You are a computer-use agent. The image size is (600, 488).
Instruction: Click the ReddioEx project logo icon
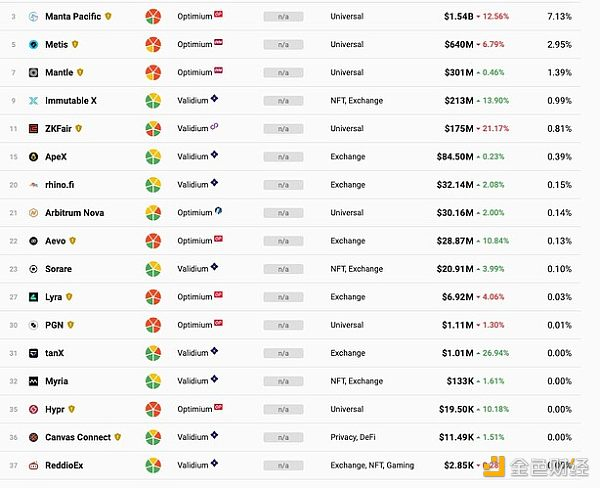click(35, 465)
